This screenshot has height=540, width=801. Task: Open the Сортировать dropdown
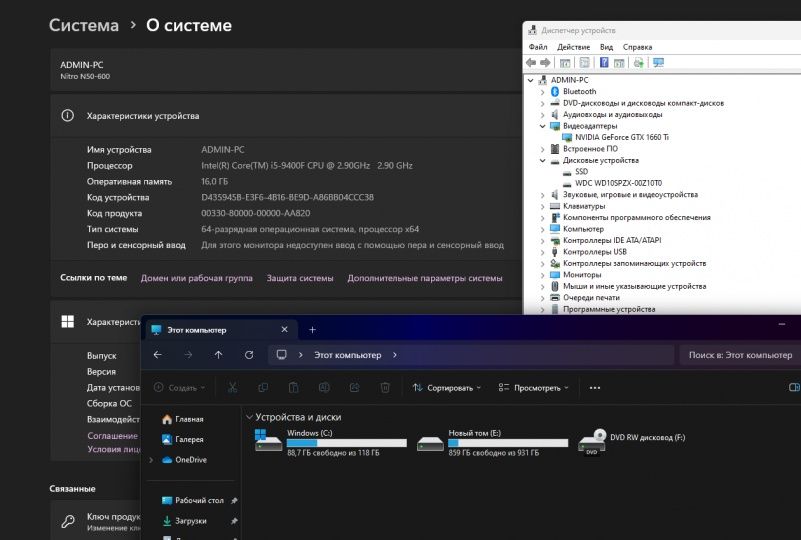coord(446,388)
